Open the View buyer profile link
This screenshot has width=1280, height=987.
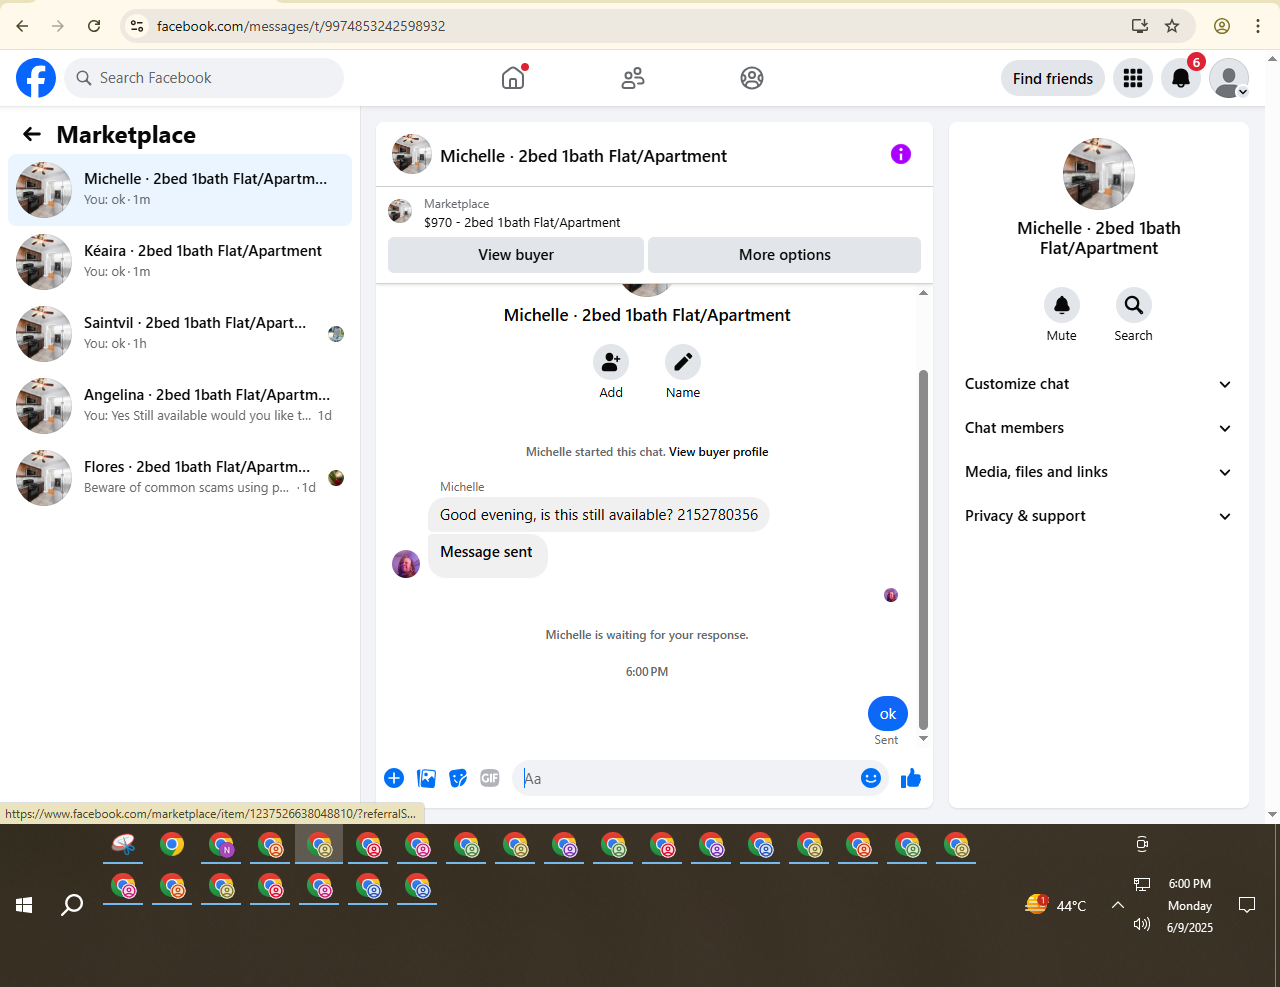pos(719,452)
